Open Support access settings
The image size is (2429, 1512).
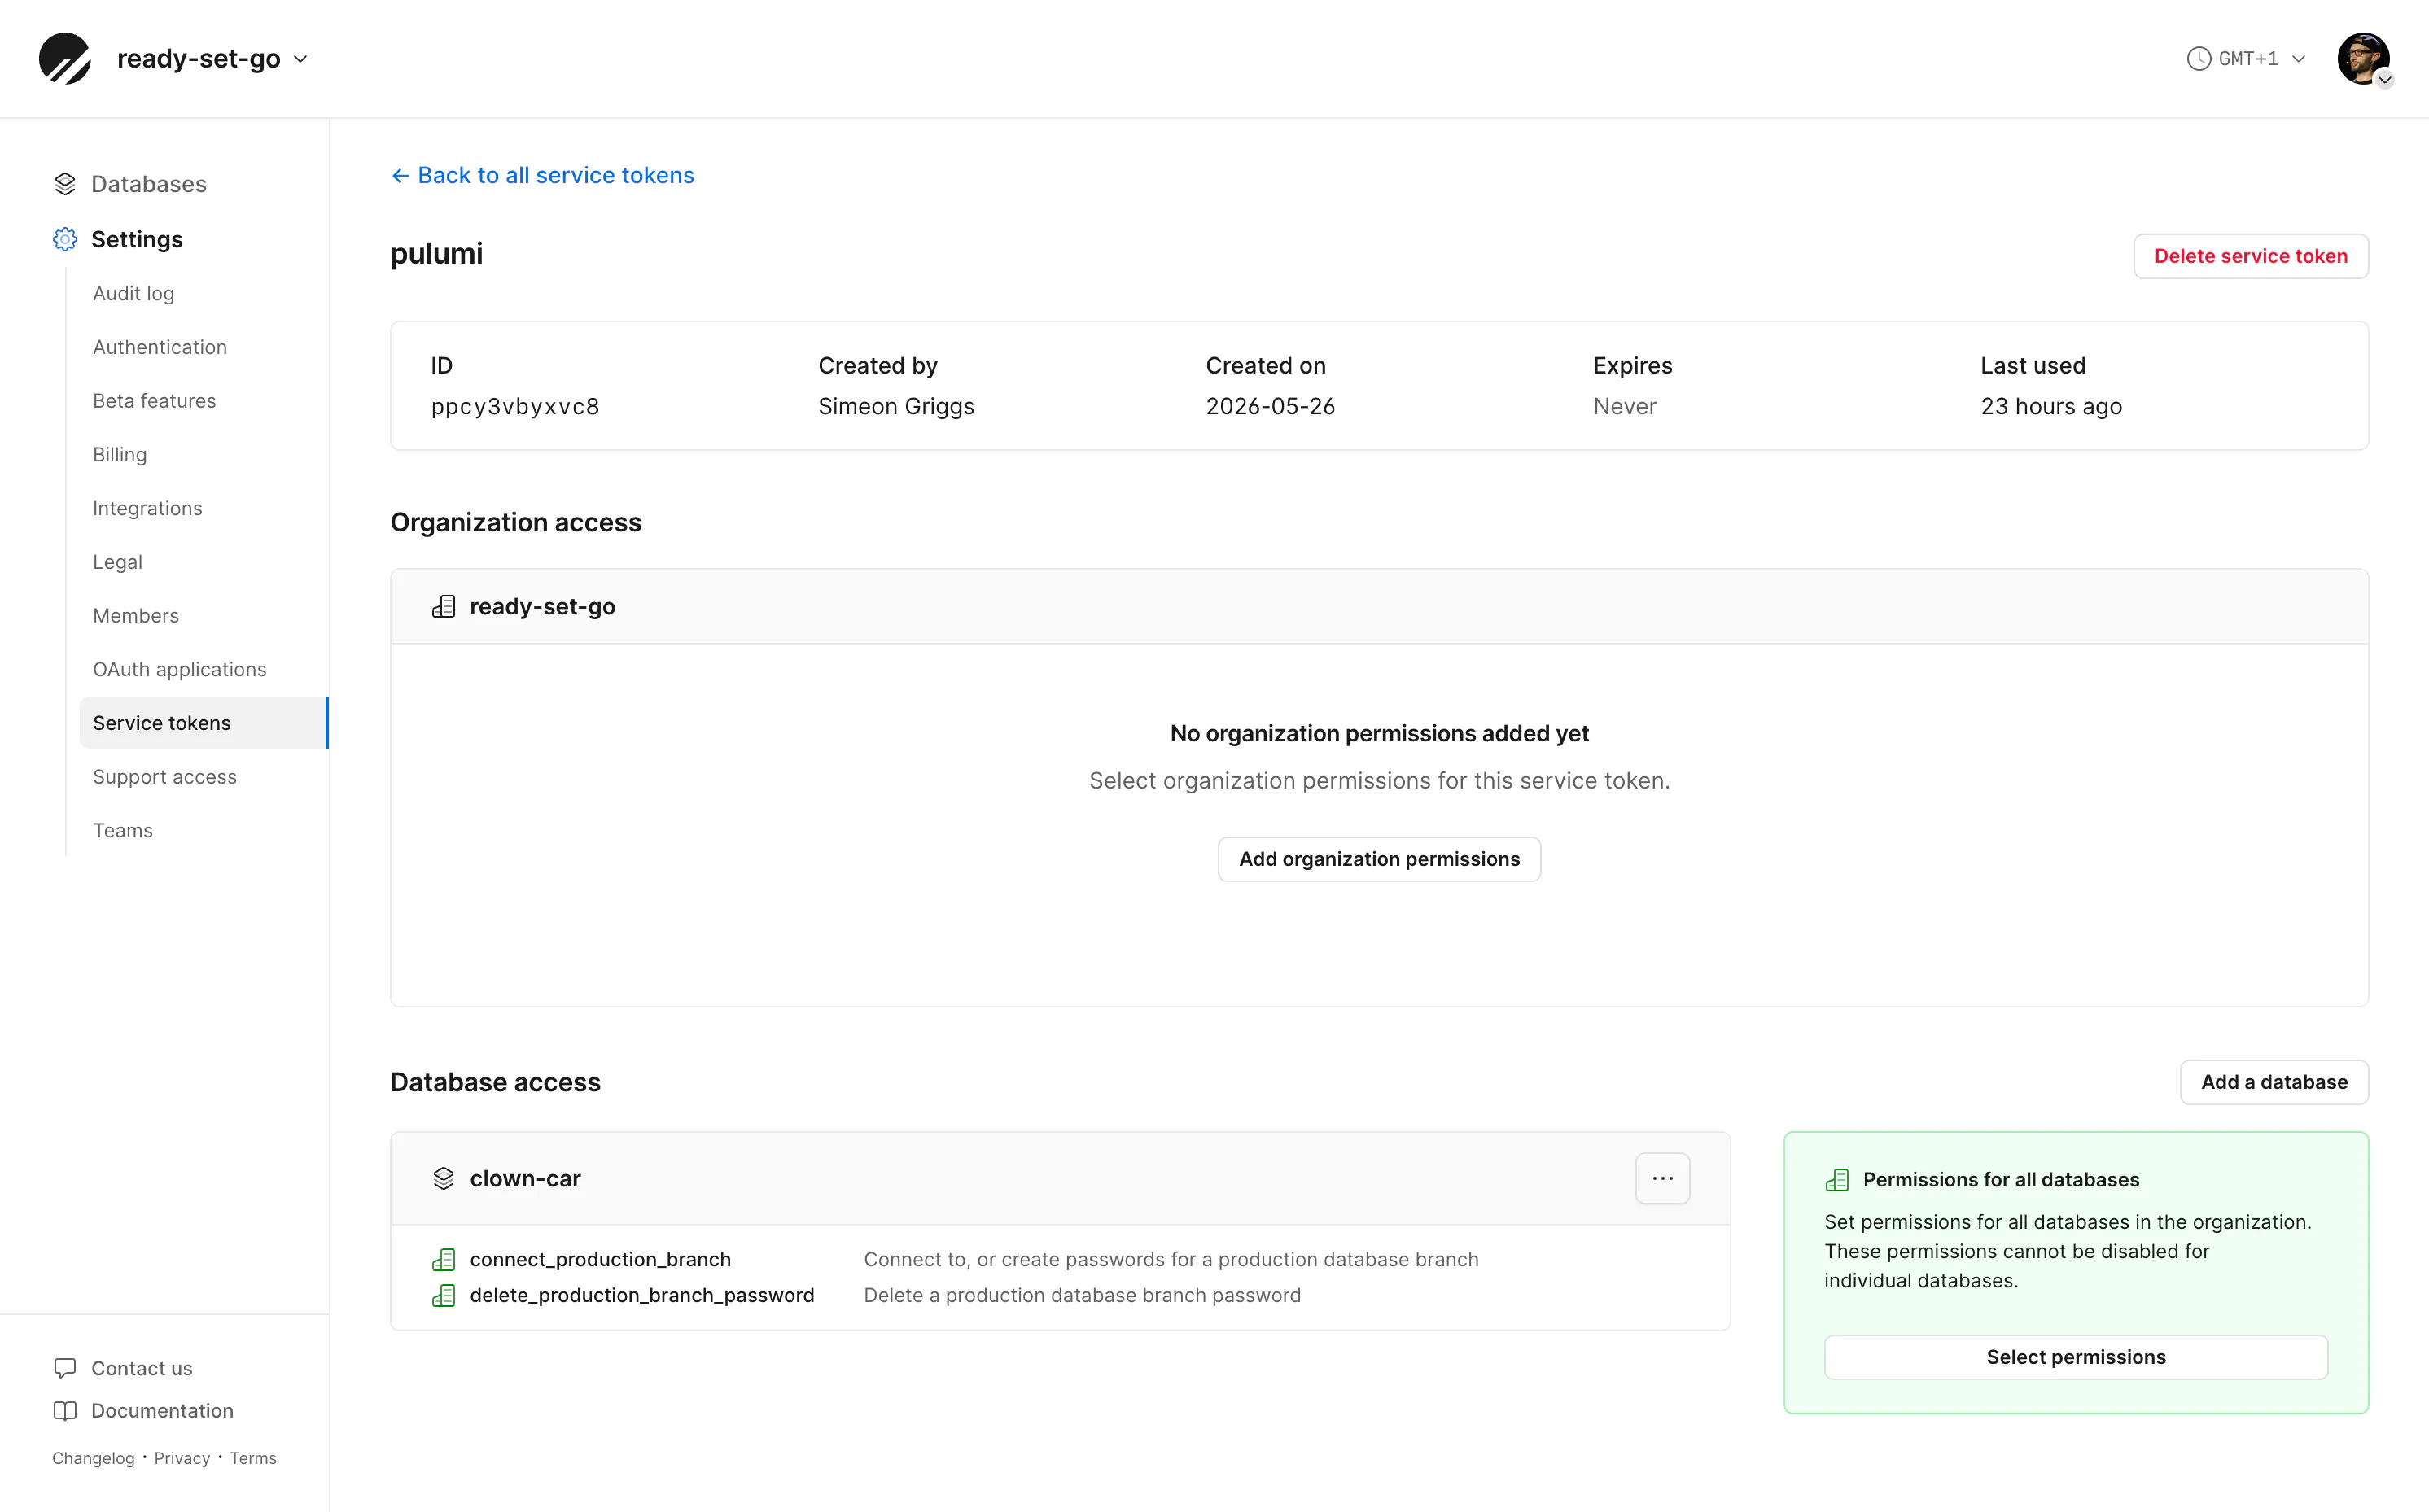[x=165, y=777]
